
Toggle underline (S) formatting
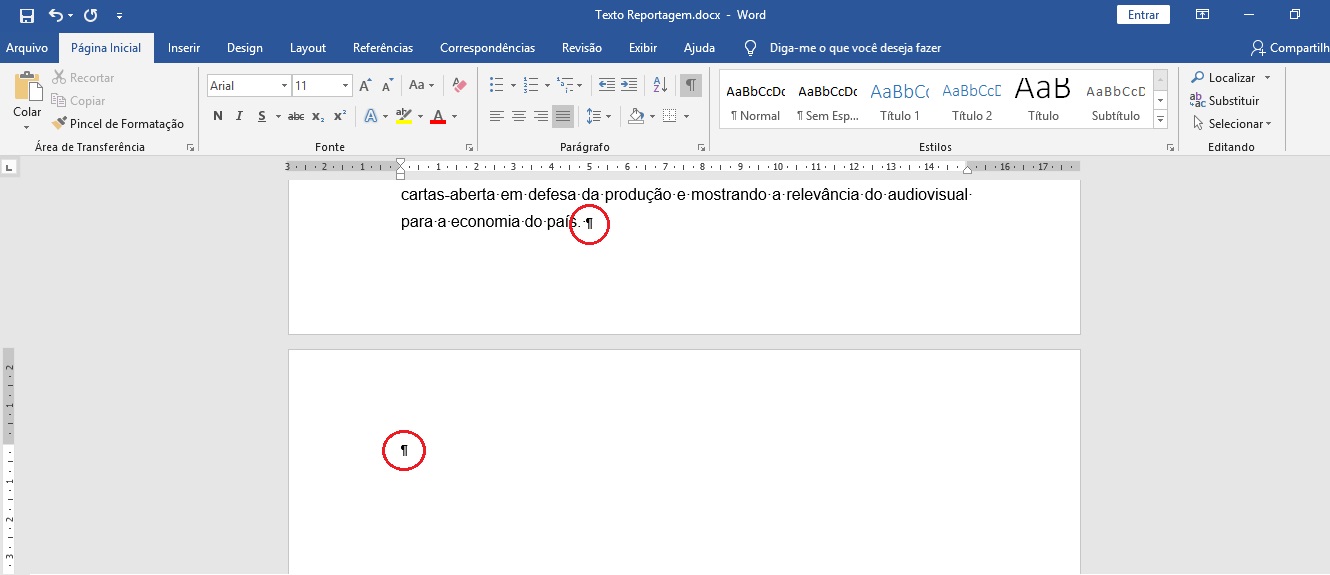261,117
